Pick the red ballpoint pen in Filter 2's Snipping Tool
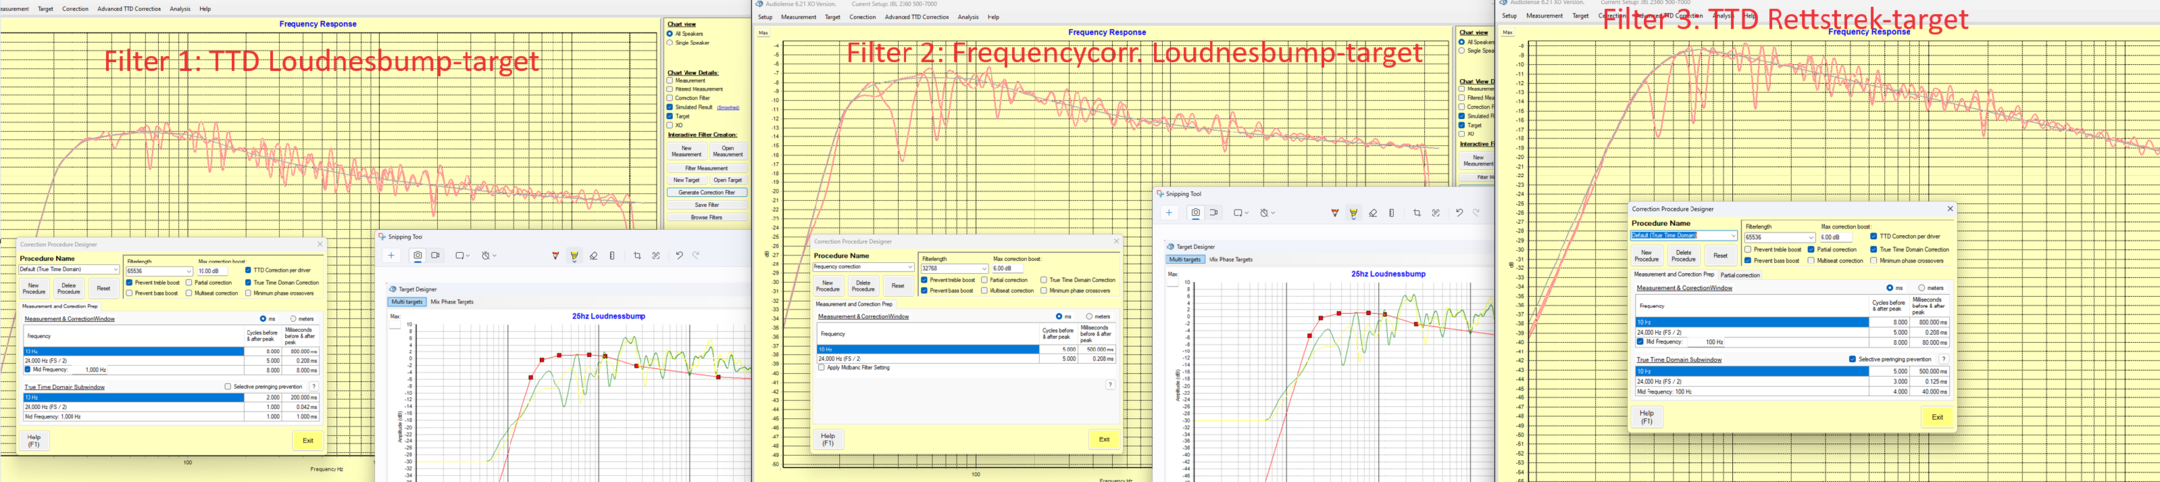2160x482 pixels. (x=1335, y=213)
